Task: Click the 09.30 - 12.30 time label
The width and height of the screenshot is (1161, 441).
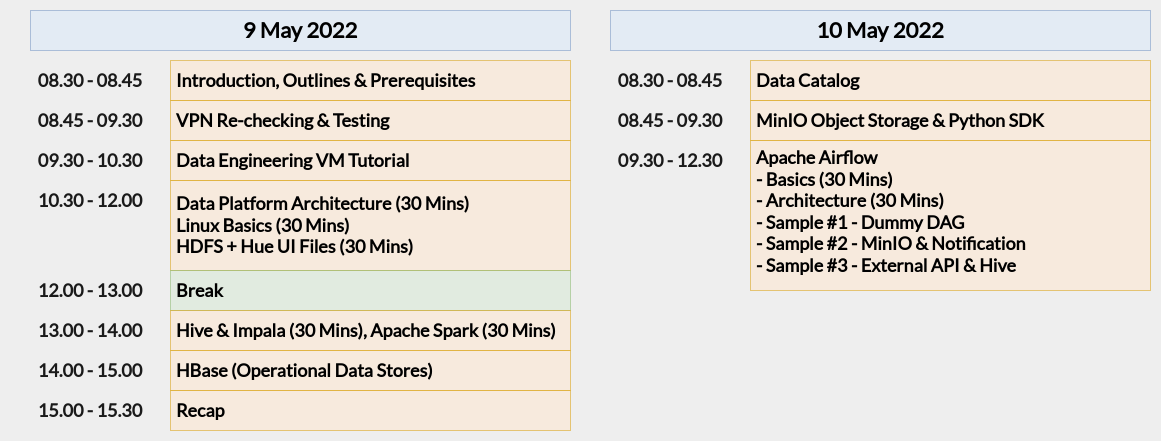Action: (670, 160)
